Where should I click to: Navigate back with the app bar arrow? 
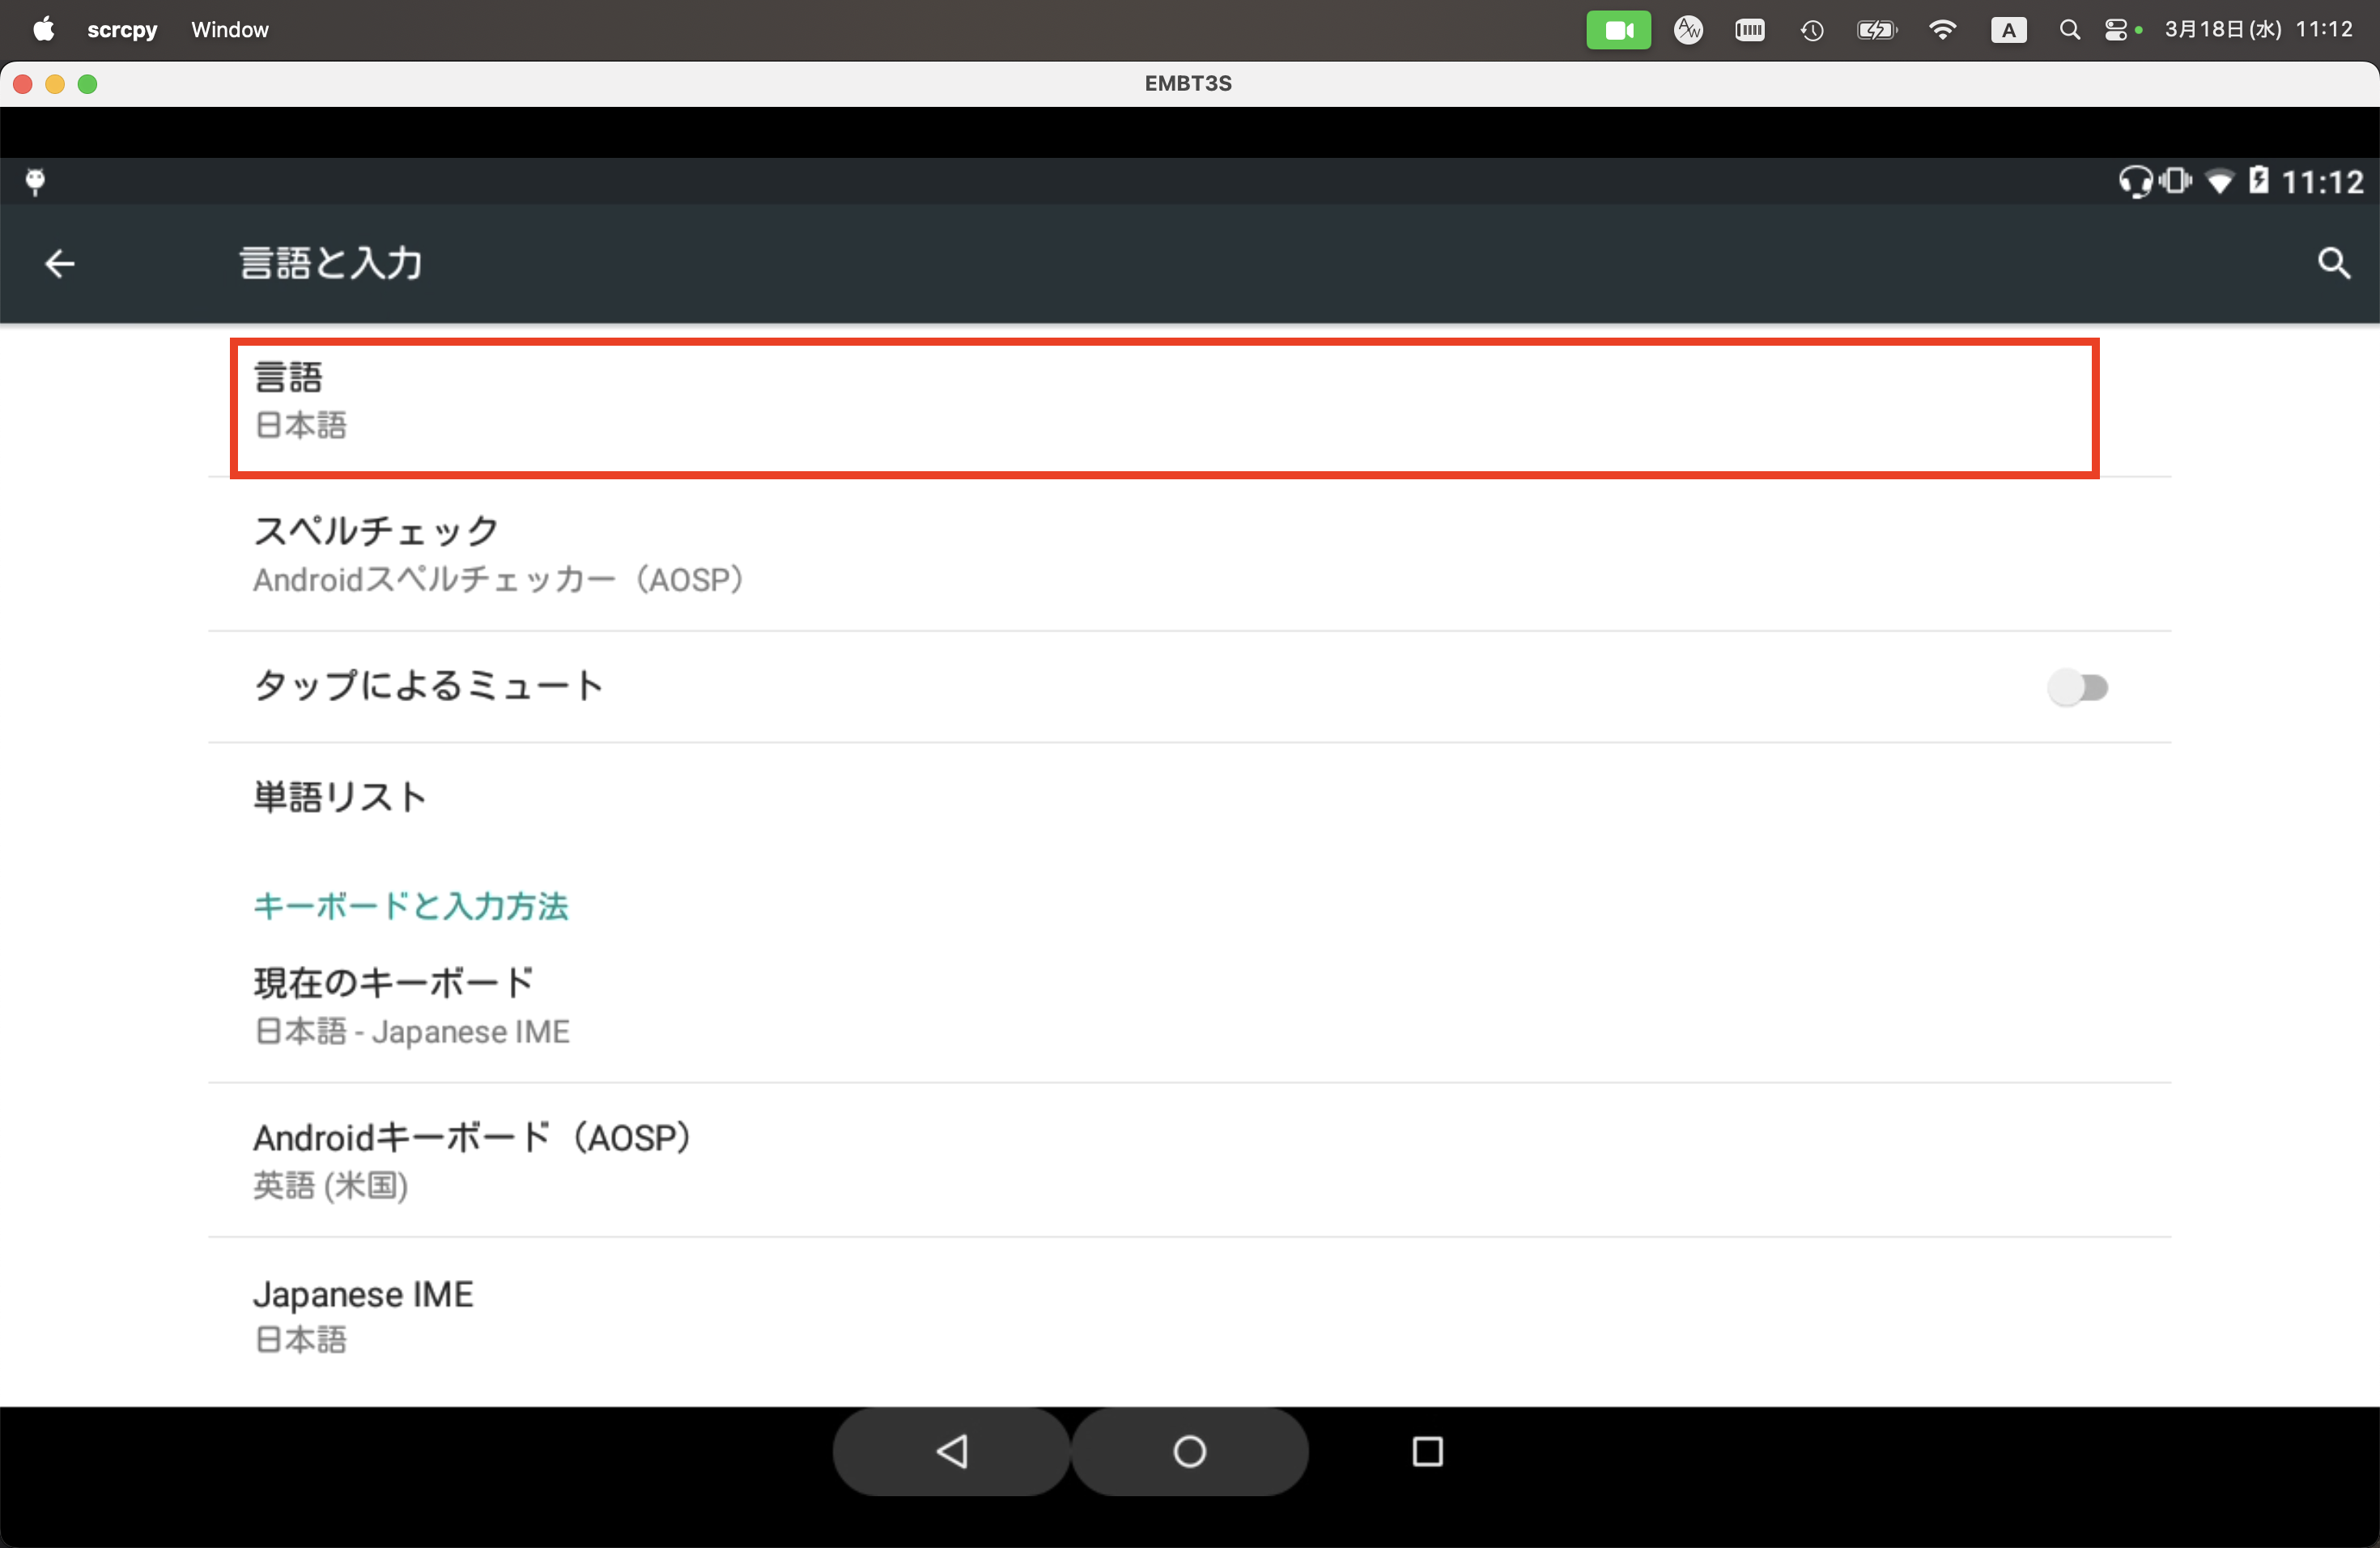point(58,263)
